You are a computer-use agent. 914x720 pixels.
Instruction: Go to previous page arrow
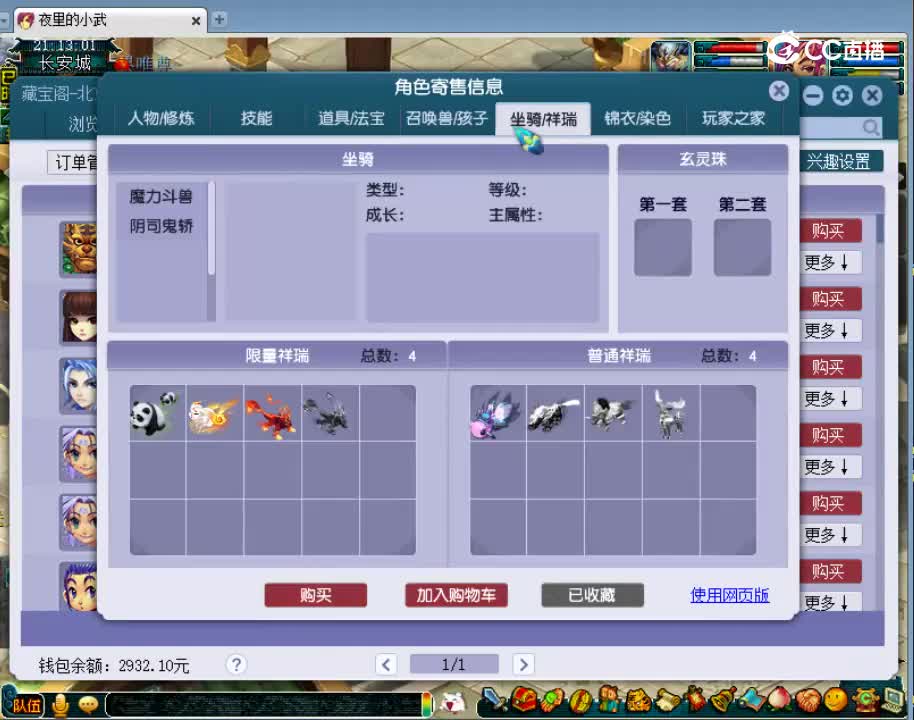tap(386, 664)
